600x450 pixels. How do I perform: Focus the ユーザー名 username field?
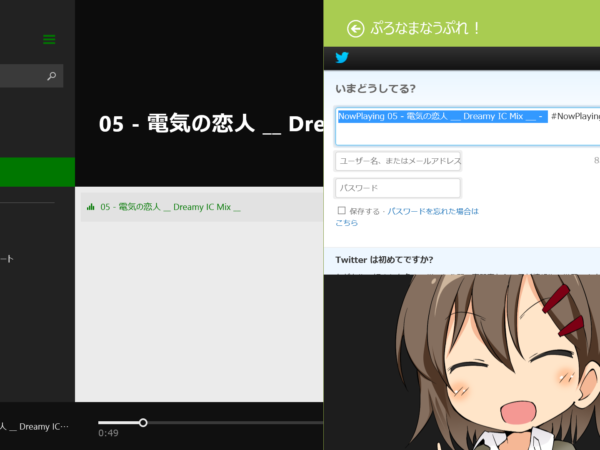[x=398, y=161]
